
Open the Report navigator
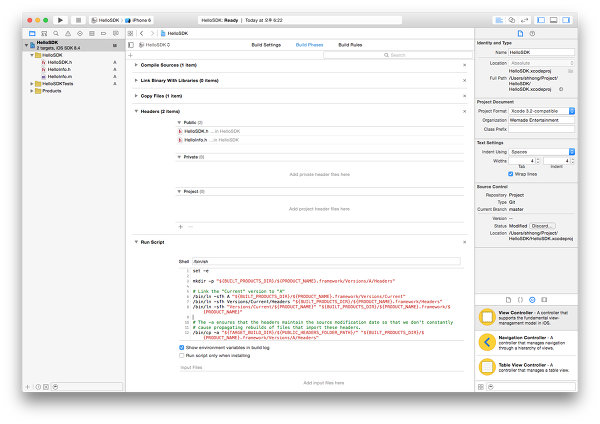point(116,34)
